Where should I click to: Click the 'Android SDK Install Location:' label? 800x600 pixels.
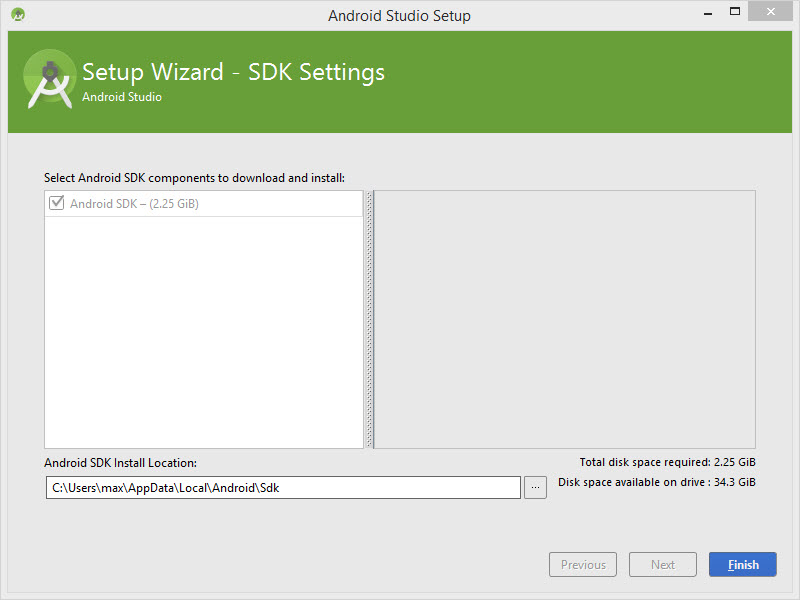120,463
